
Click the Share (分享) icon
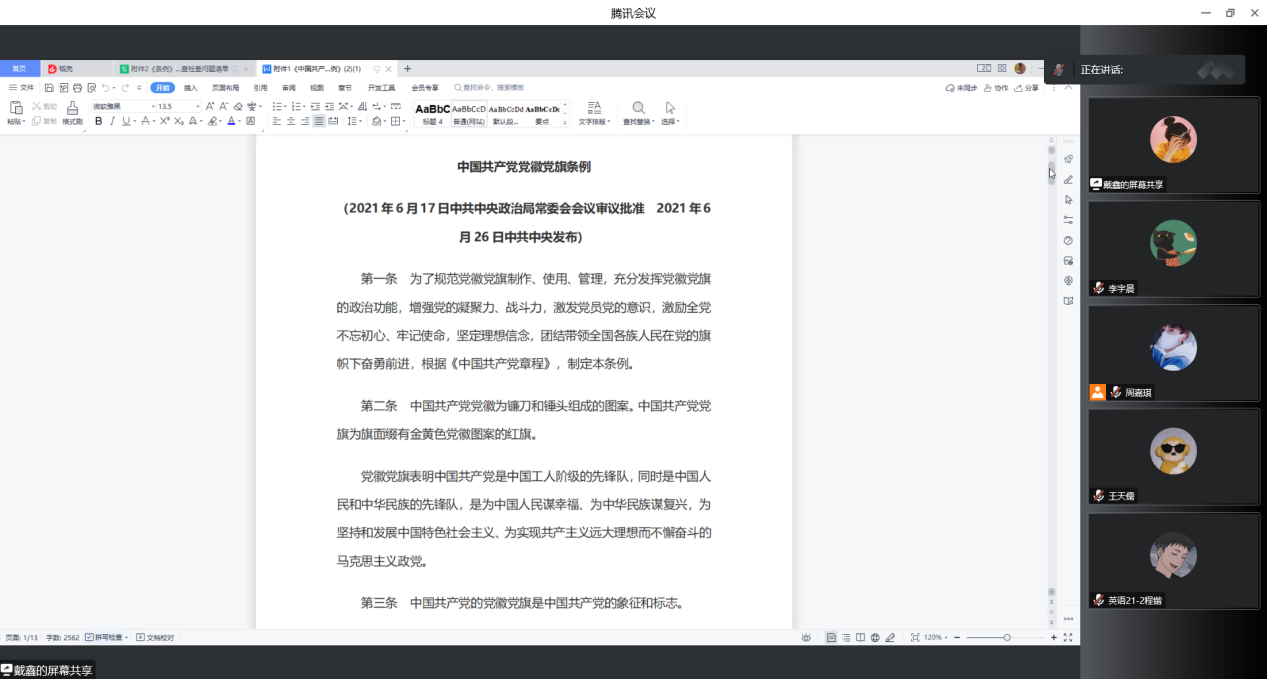pos(1026,88)
